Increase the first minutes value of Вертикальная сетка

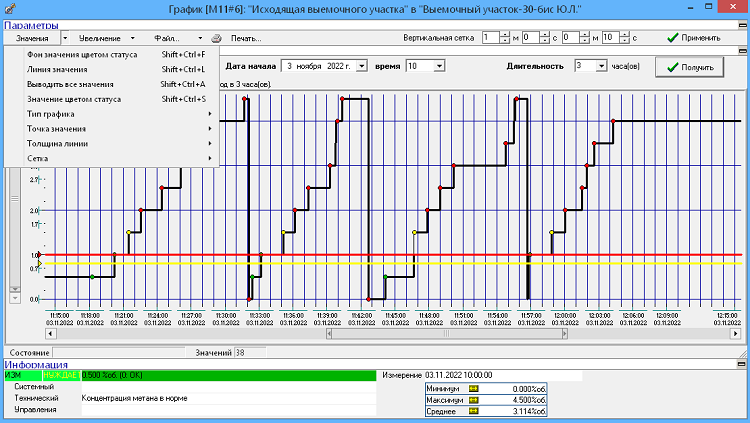coord(505,35)
